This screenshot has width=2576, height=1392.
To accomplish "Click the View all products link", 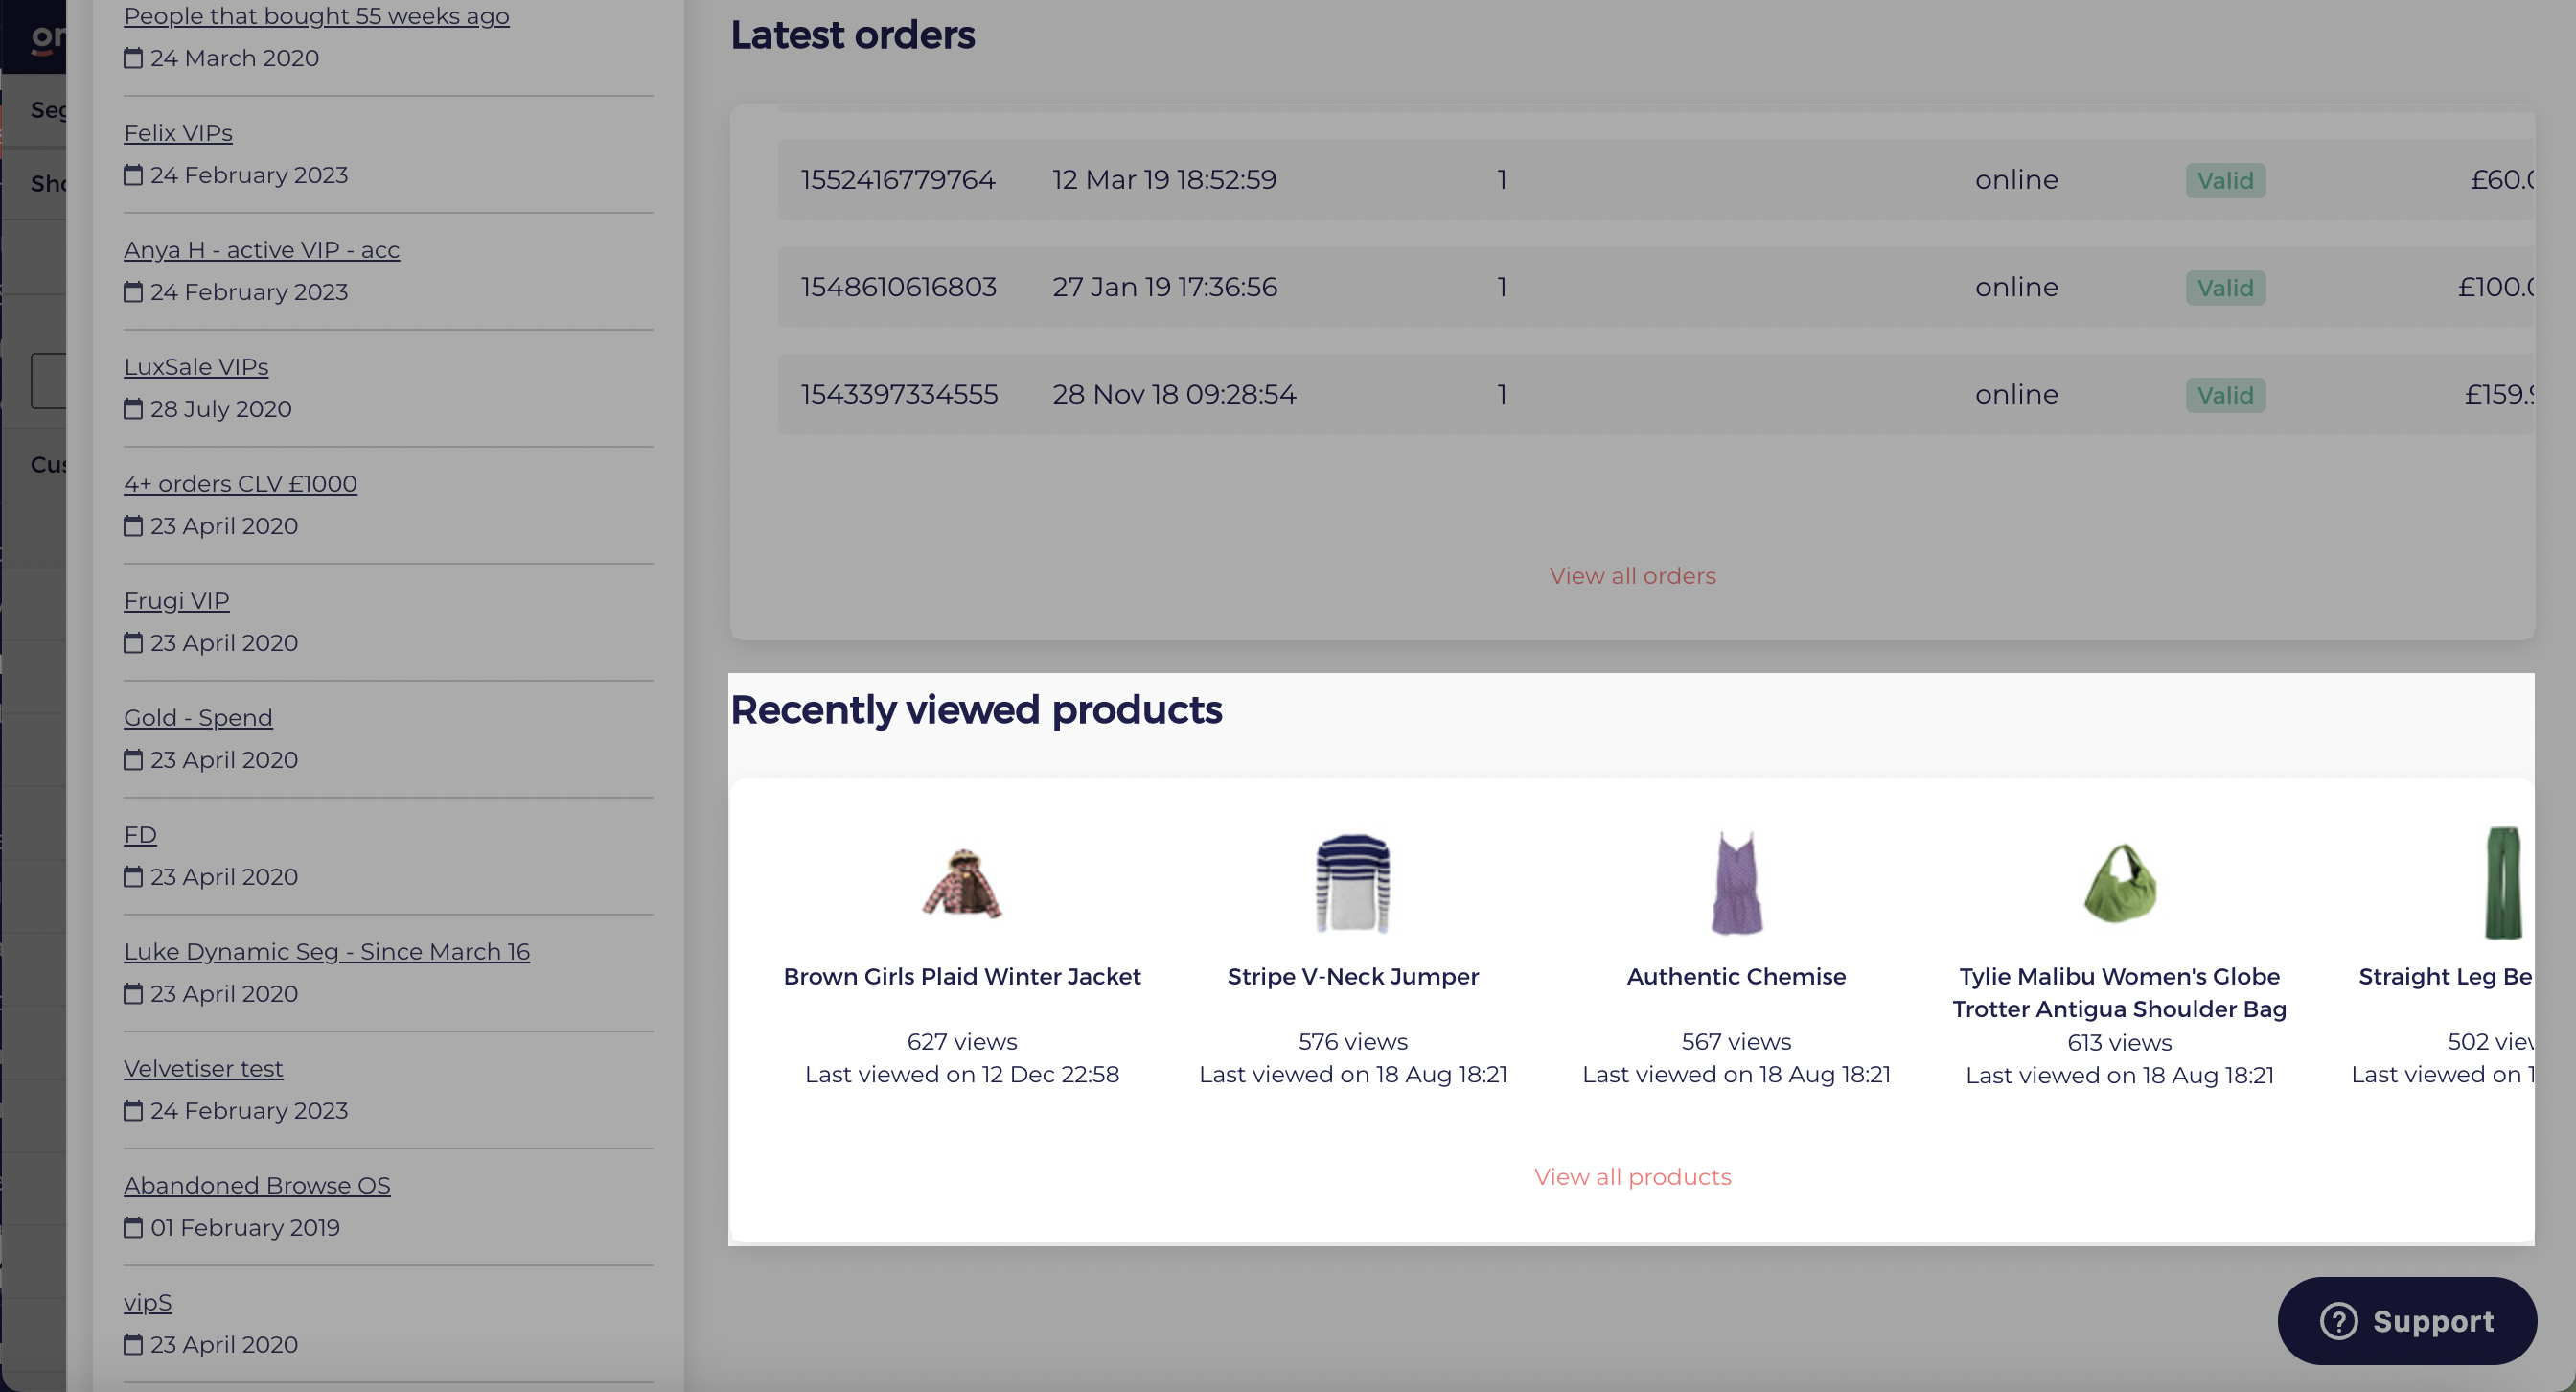I will tap(1632, 1177).
